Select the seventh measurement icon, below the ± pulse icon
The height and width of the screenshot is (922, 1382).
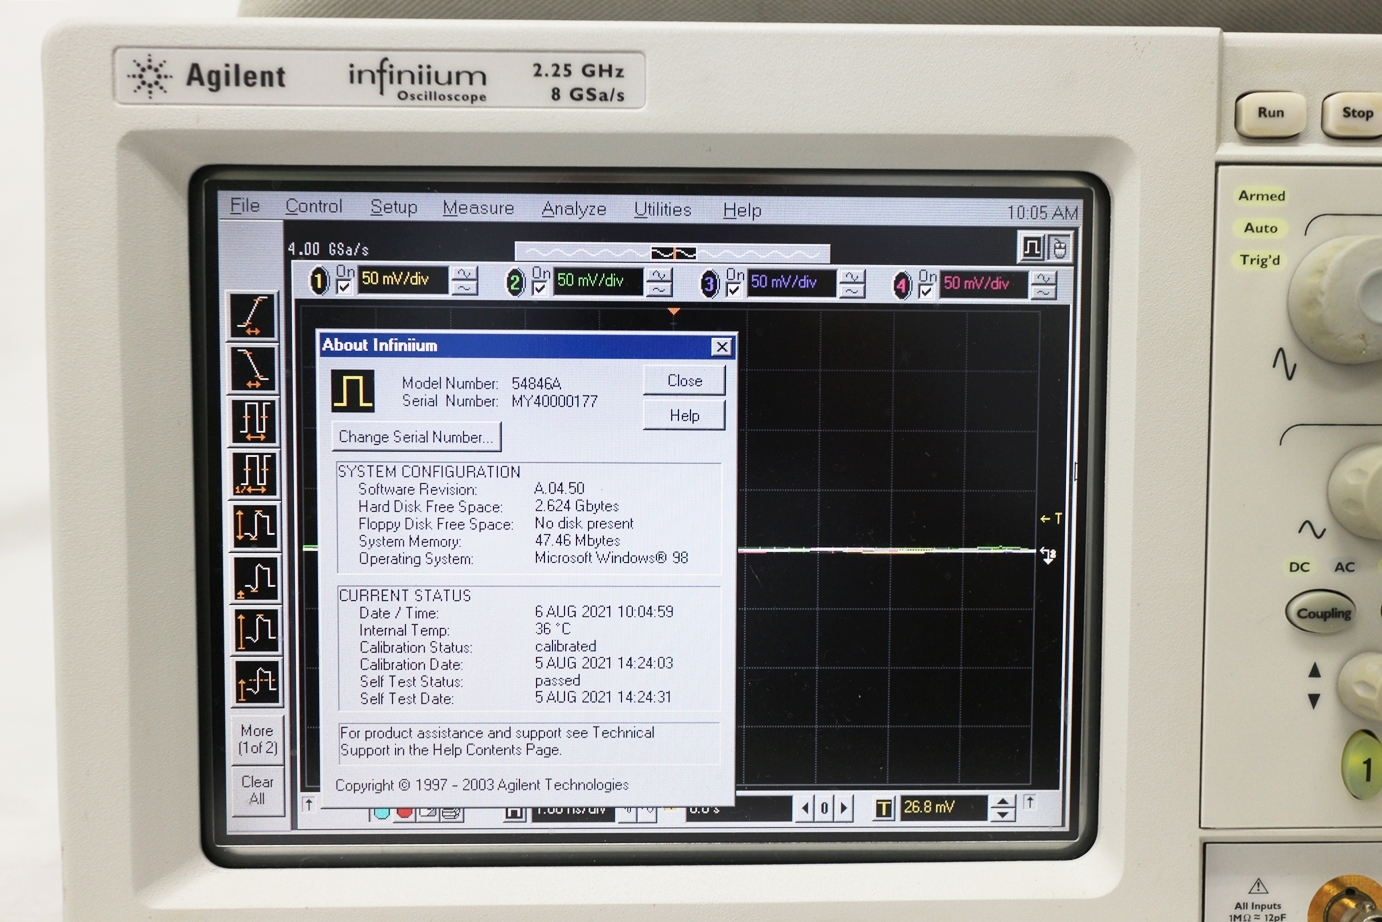(x=256, y=630)
